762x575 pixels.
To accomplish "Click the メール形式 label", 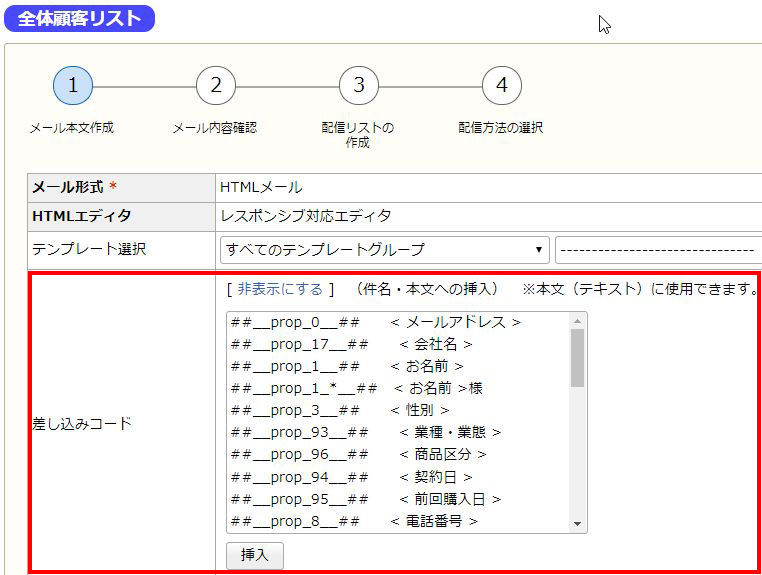I will point(68,187).
